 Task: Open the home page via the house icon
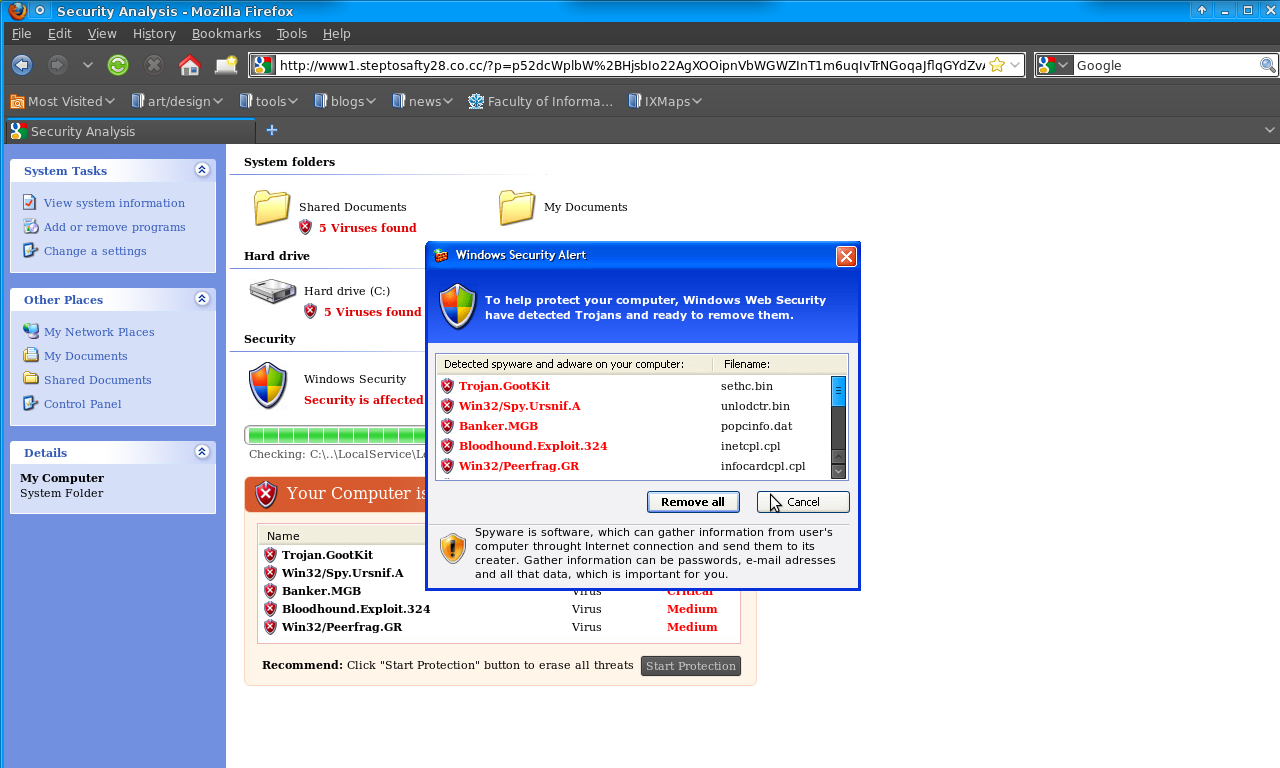189,65
